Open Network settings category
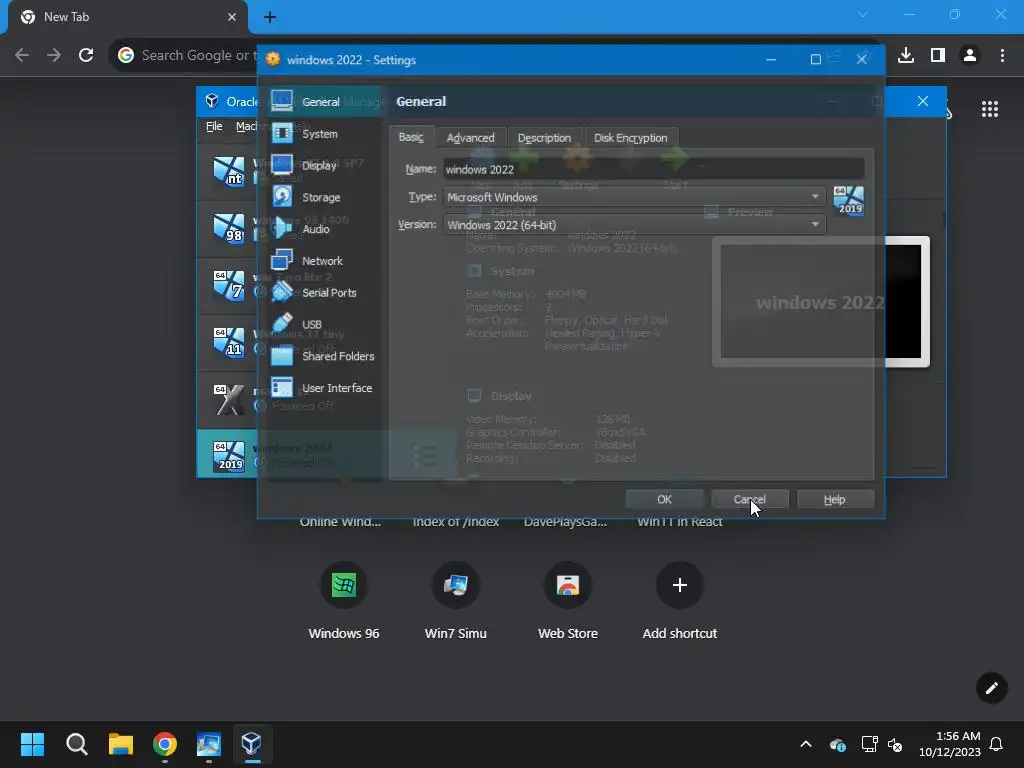Viewport: 1024px width, 768px height. click(x=322, y=261)
